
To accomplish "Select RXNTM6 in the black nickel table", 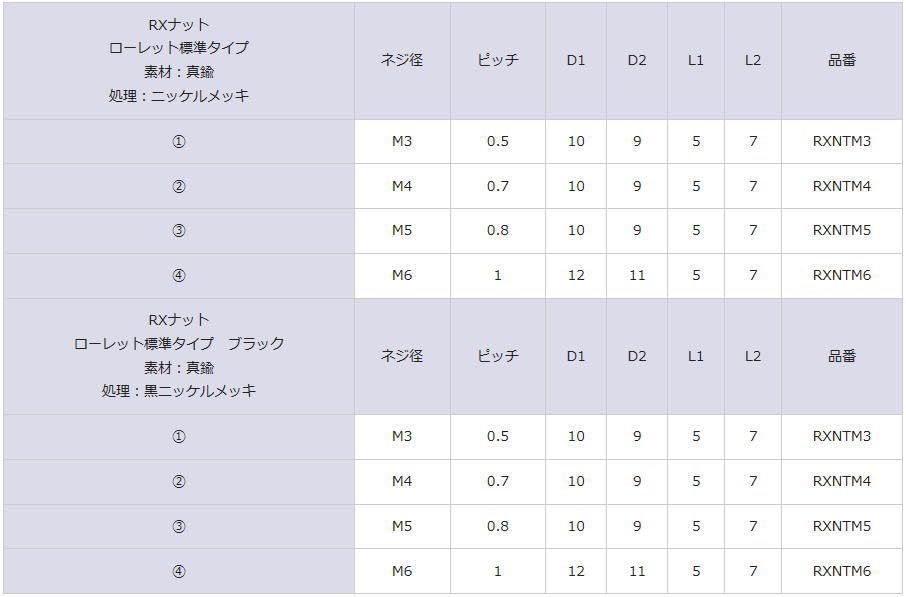I will [841, 572].
